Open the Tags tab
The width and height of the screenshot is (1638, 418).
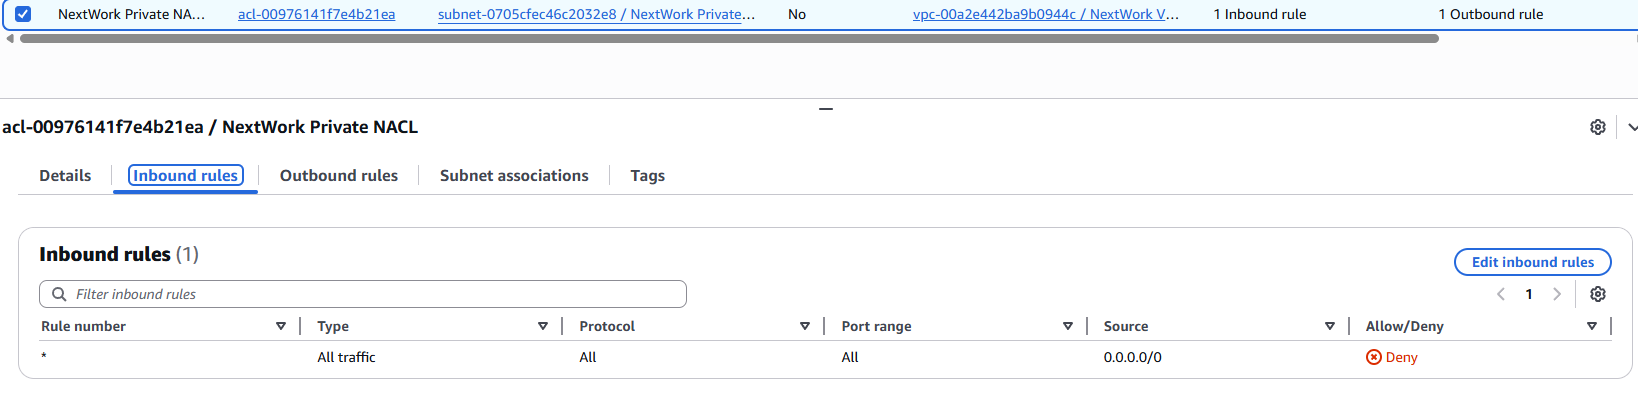[x=647, y=176]
